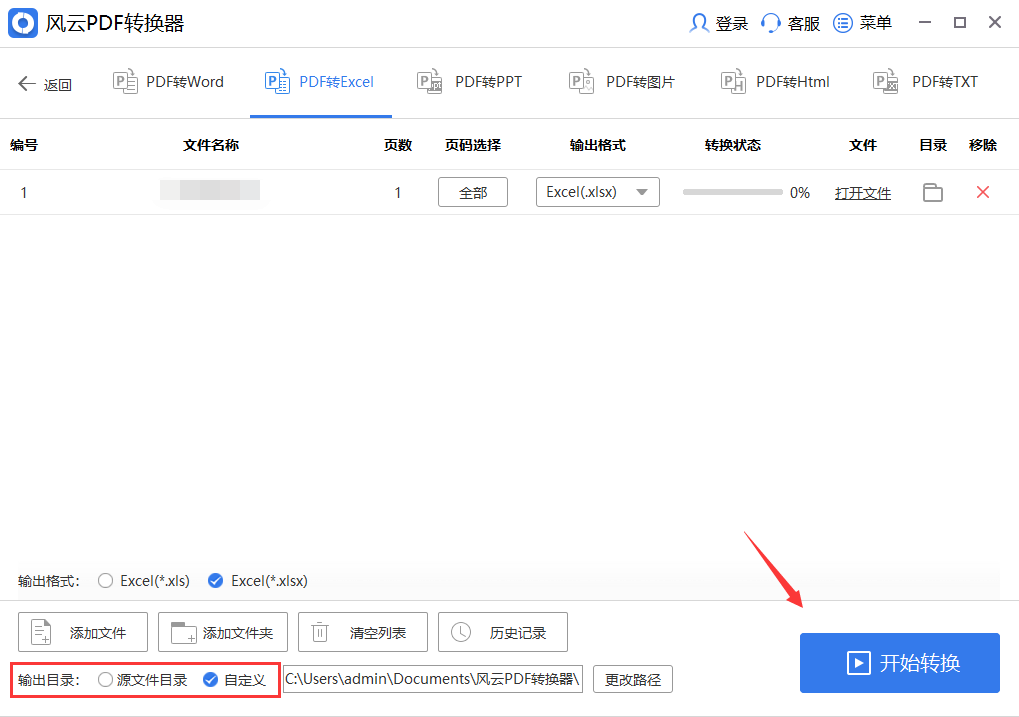The width and height of the screenshot is (1019, 717).
Task: Click the 转换状态 column header
Action: click(x=732, y=145)
